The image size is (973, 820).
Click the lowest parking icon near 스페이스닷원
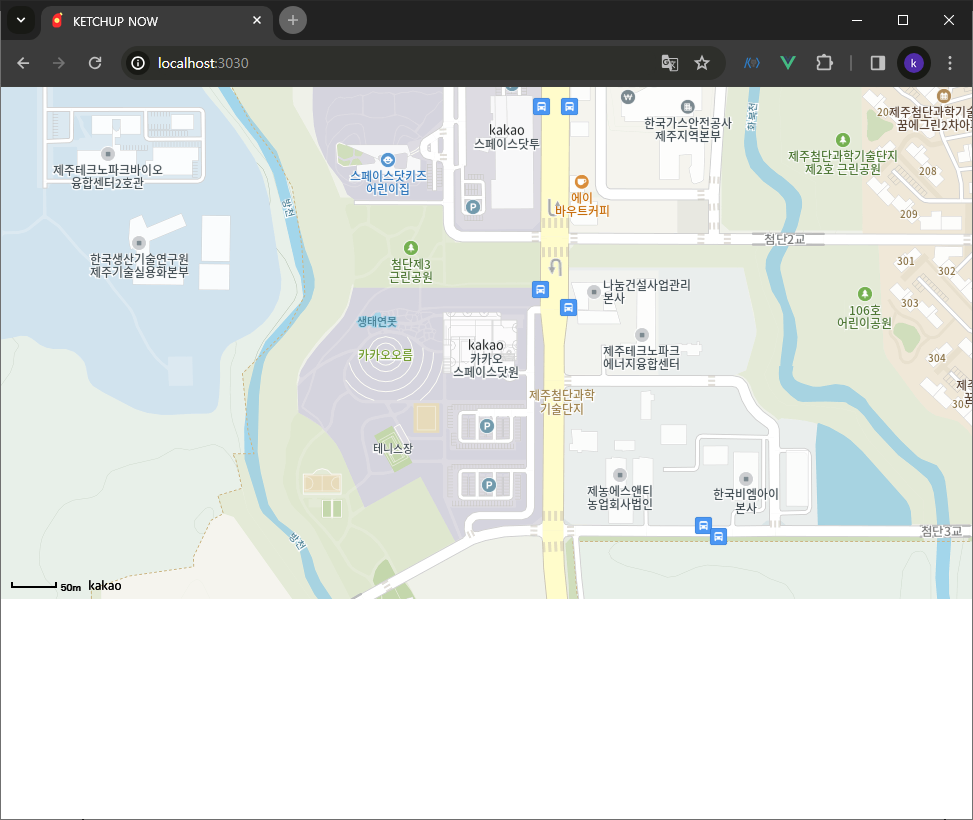coord(489,485)
